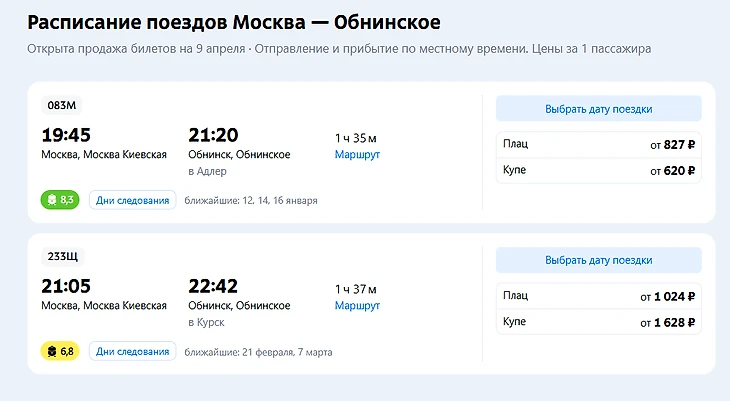Image resolution: width=730 pixels, height=401 pixels.
Task: Select Купе fare from 620 ₽
Action: coord(598,170)
